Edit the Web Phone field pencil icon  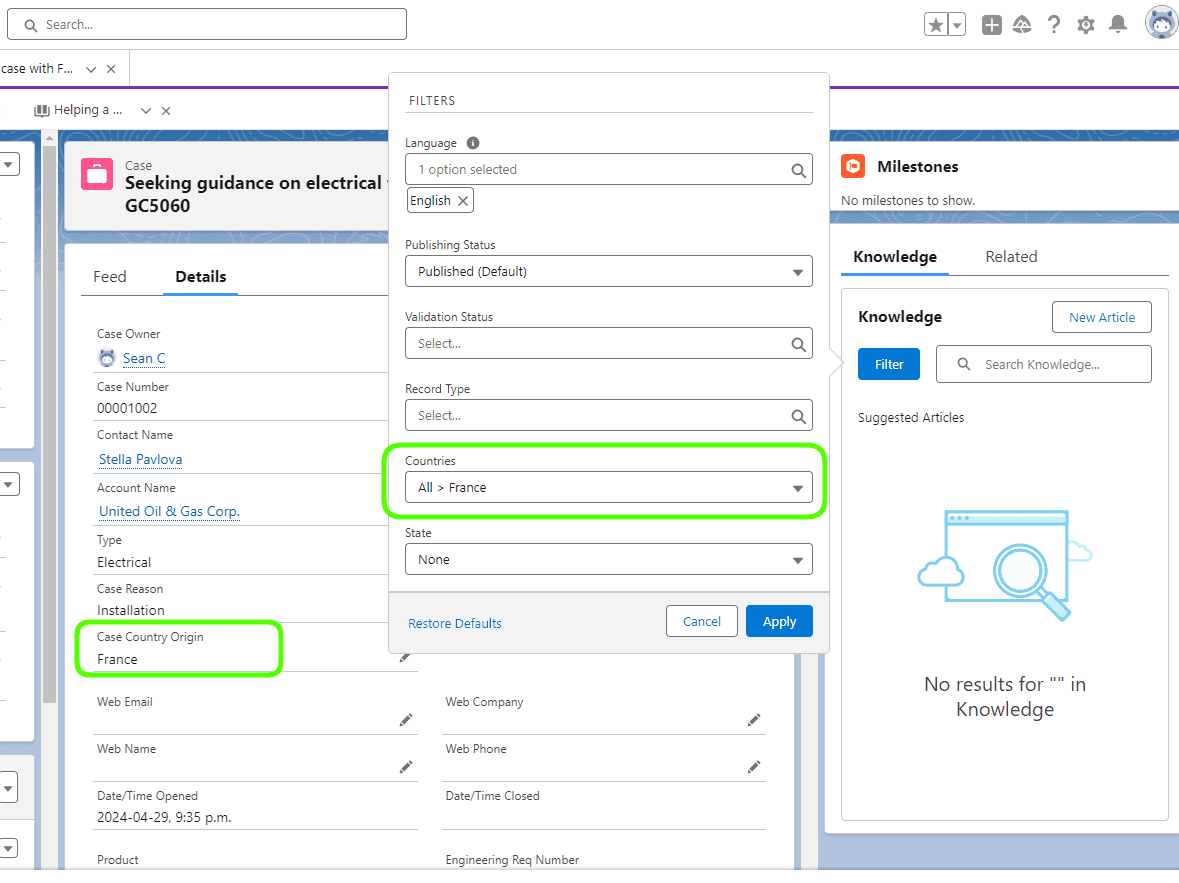point(754,767)
